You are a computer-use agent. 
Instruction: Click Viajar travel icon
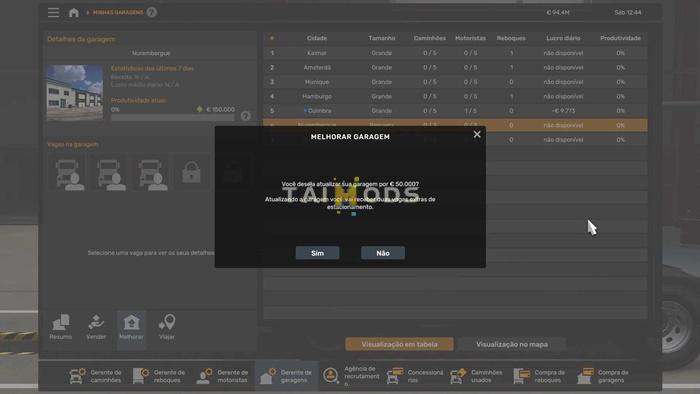(167, 328)
